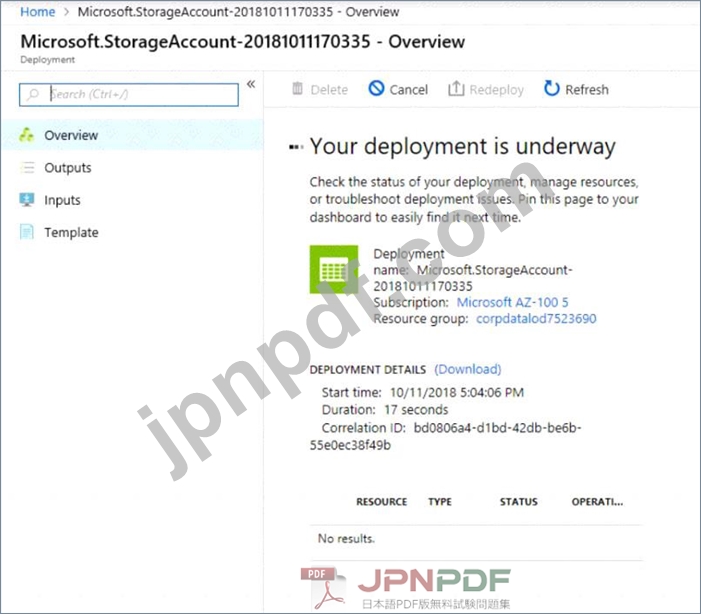Click the Redeploy upload icon
701x614 pixels.
pyautogui.click(x=456, y=88)
